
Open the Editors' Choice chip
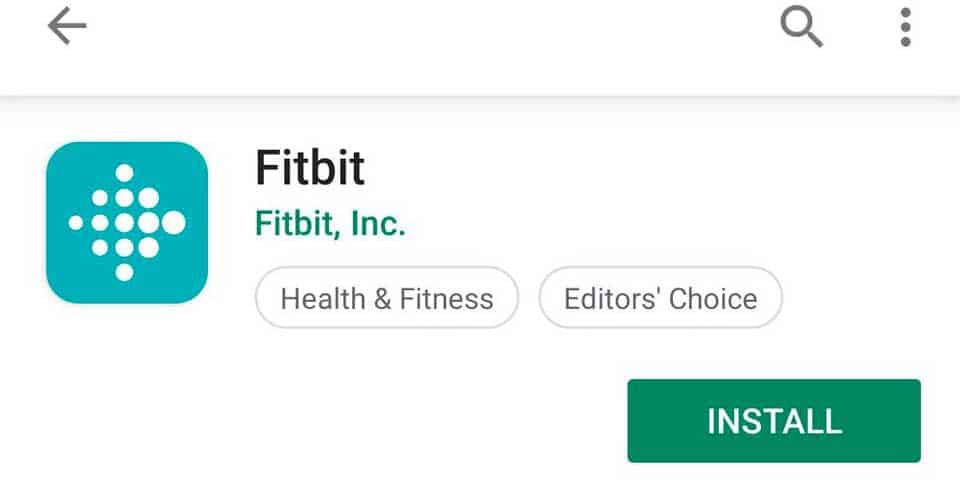click(x=660, y=298)
